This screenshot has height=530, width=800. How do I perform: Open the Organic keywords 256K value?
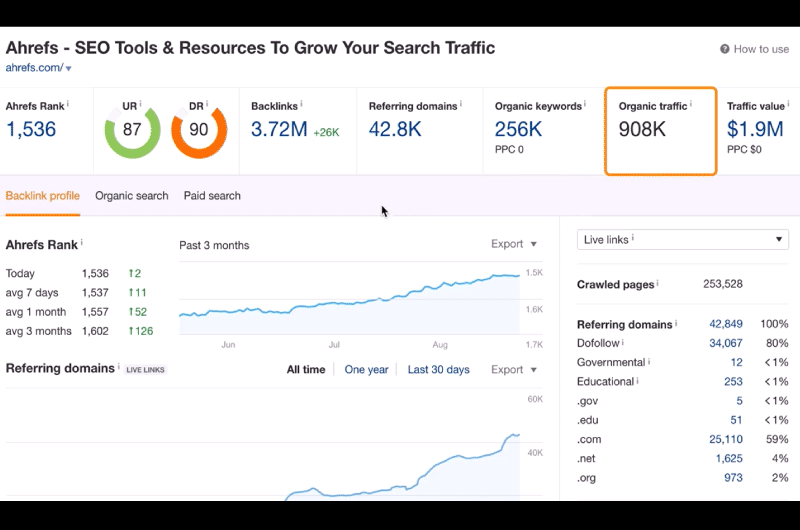click(x=518, y=129)
